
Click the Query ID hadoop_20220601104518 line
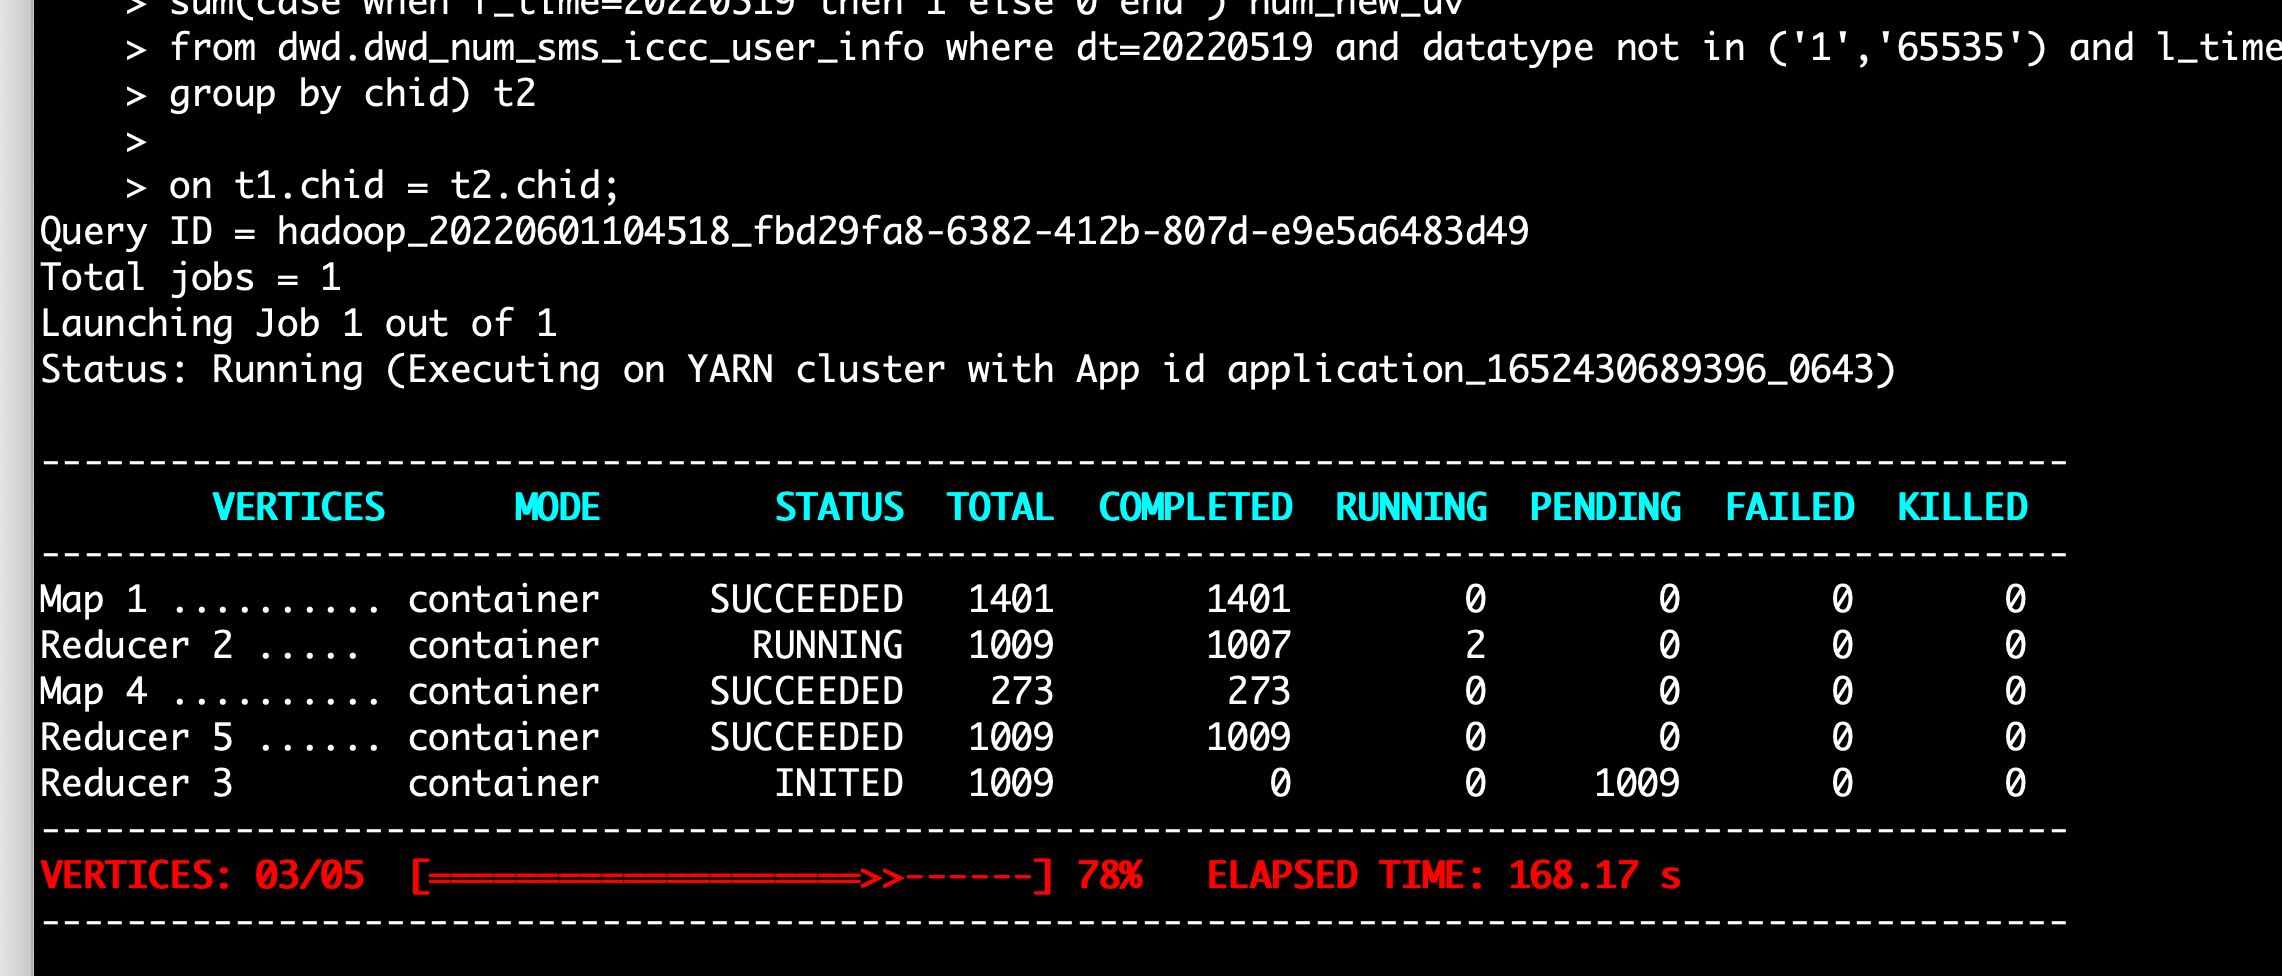tap(785, 232)
